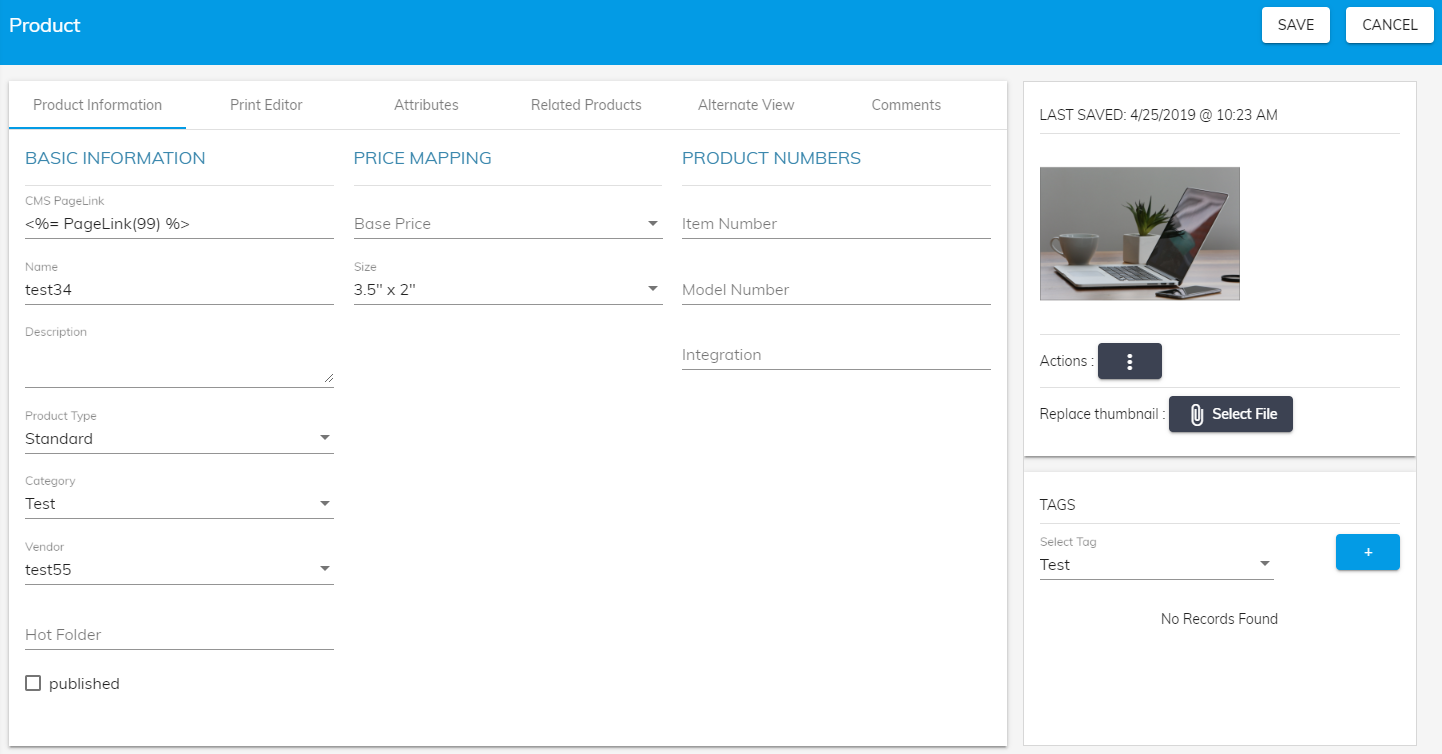Click the PRICE MAPPING heading
The width and height of the screenshot is (1442, 754).
pyautogui.click(x=423, y=158)
